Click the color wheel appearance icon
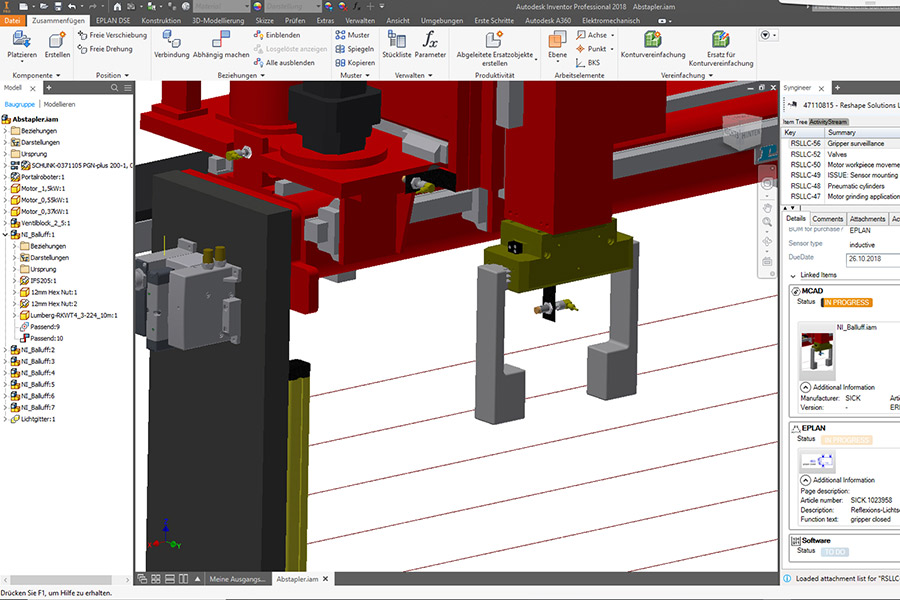Image resolution: width=900 pixels, height=600 pixels. click(257, 7)
